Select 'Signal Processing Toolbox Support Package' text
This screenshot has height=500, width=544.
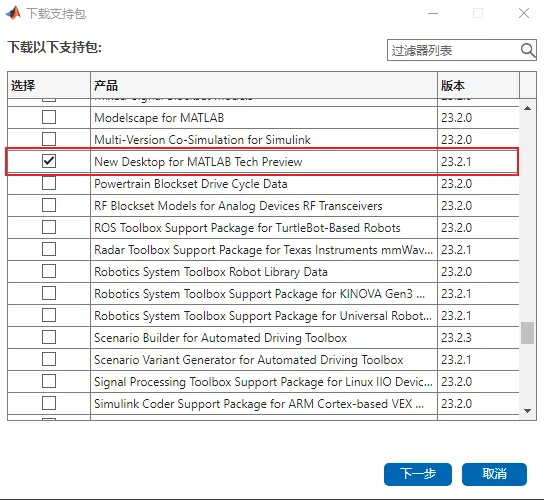pos(263,382)
